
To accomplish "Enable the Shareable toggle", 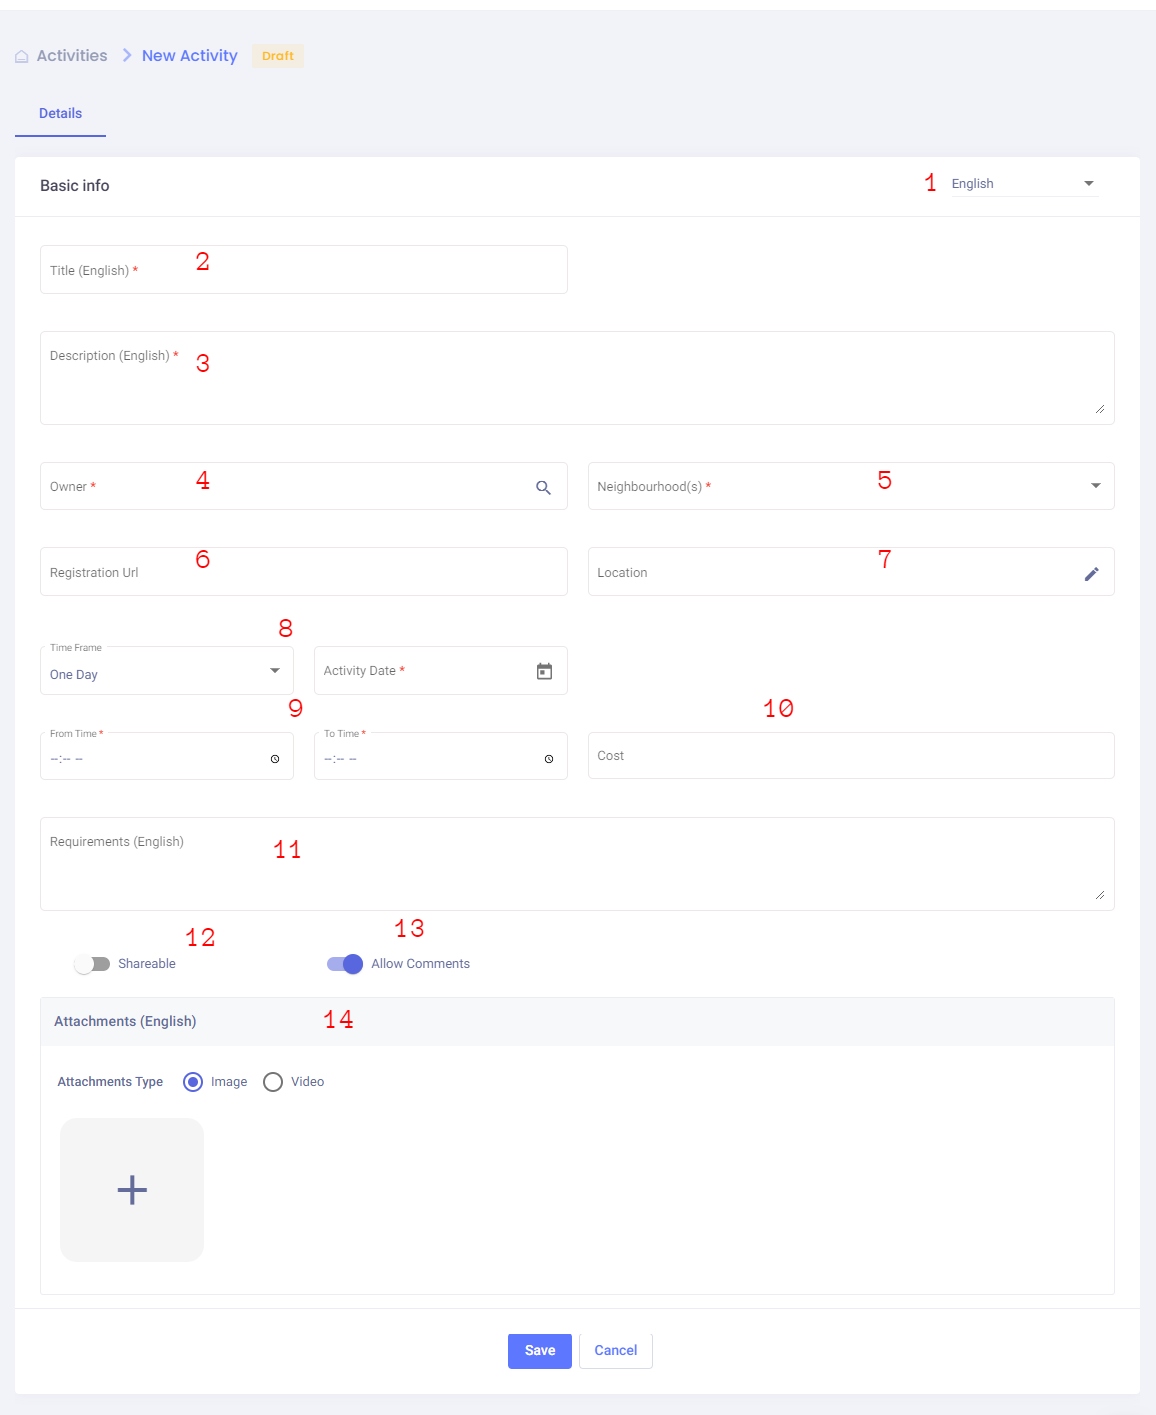I will pos(92,964).
